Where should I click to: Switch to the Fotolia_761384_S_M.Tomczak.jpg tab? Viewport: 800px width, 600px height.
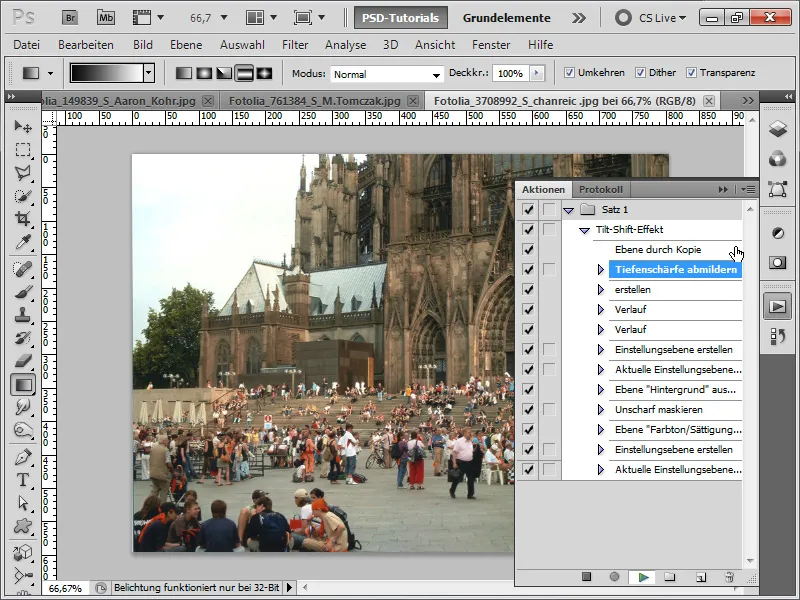tap(314, 101)
